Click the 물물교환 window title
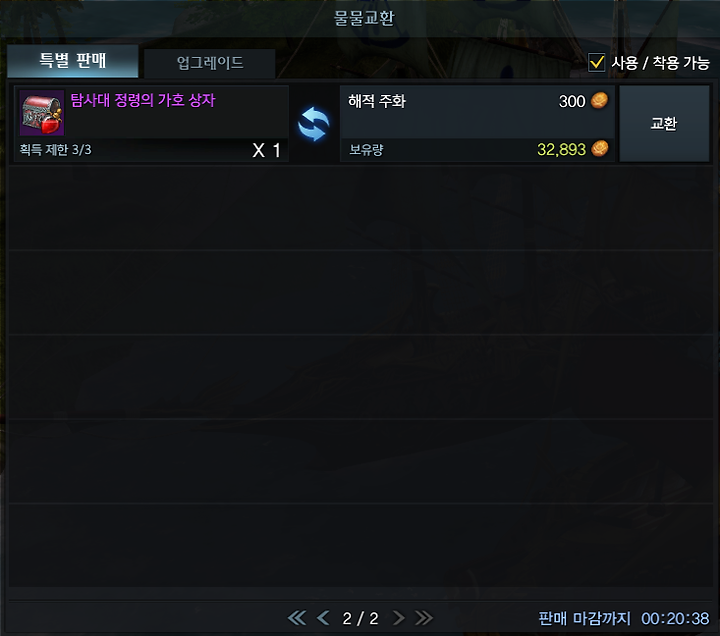The width and height of the screenshot is (720, 636). pos(364,18)
